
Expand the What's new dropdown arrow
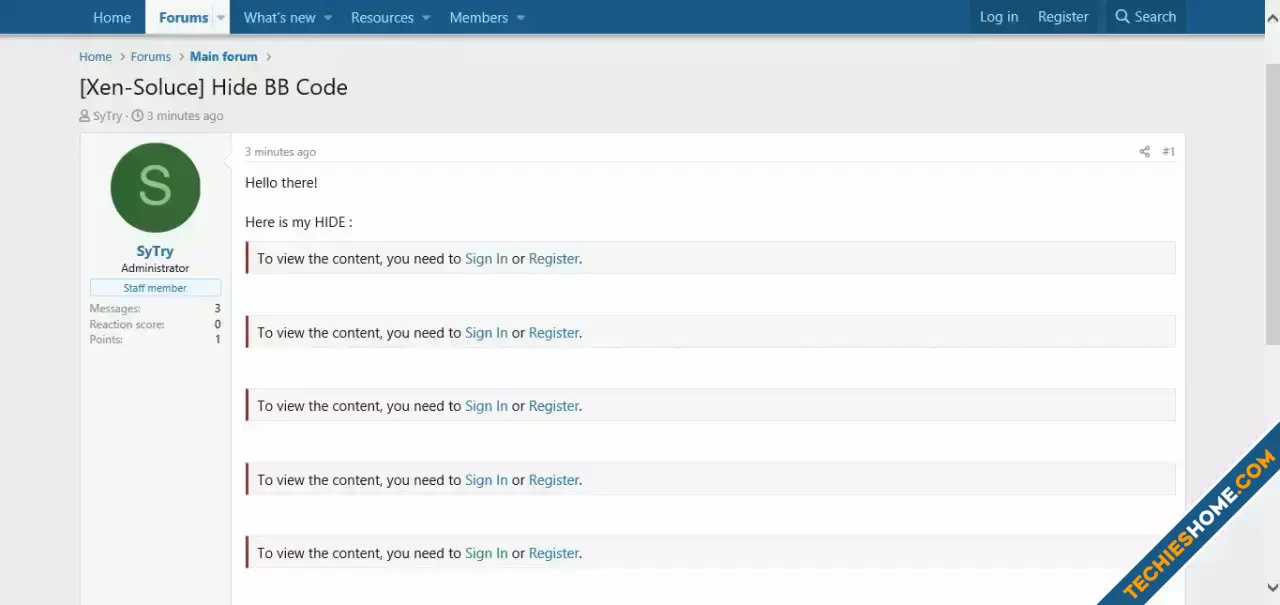point(328,17)
